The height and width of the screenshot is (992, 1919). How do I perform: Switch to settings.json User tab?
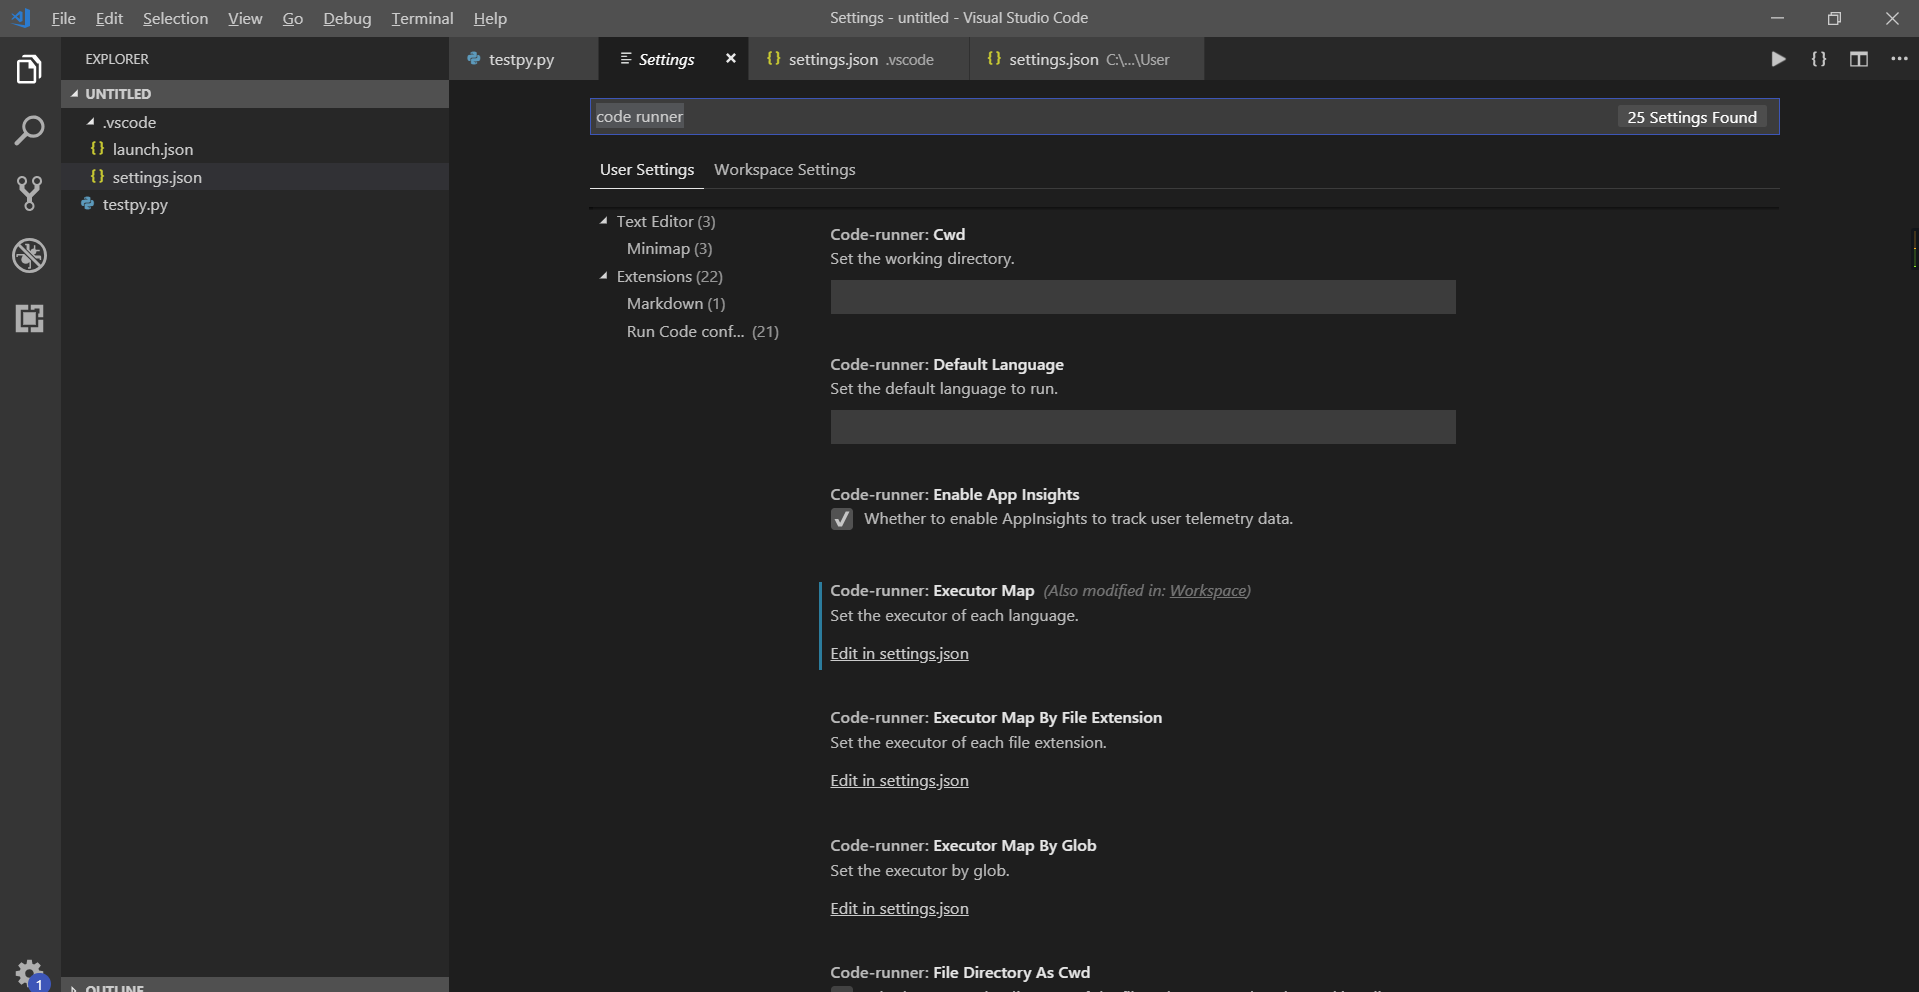[1087, 59]
